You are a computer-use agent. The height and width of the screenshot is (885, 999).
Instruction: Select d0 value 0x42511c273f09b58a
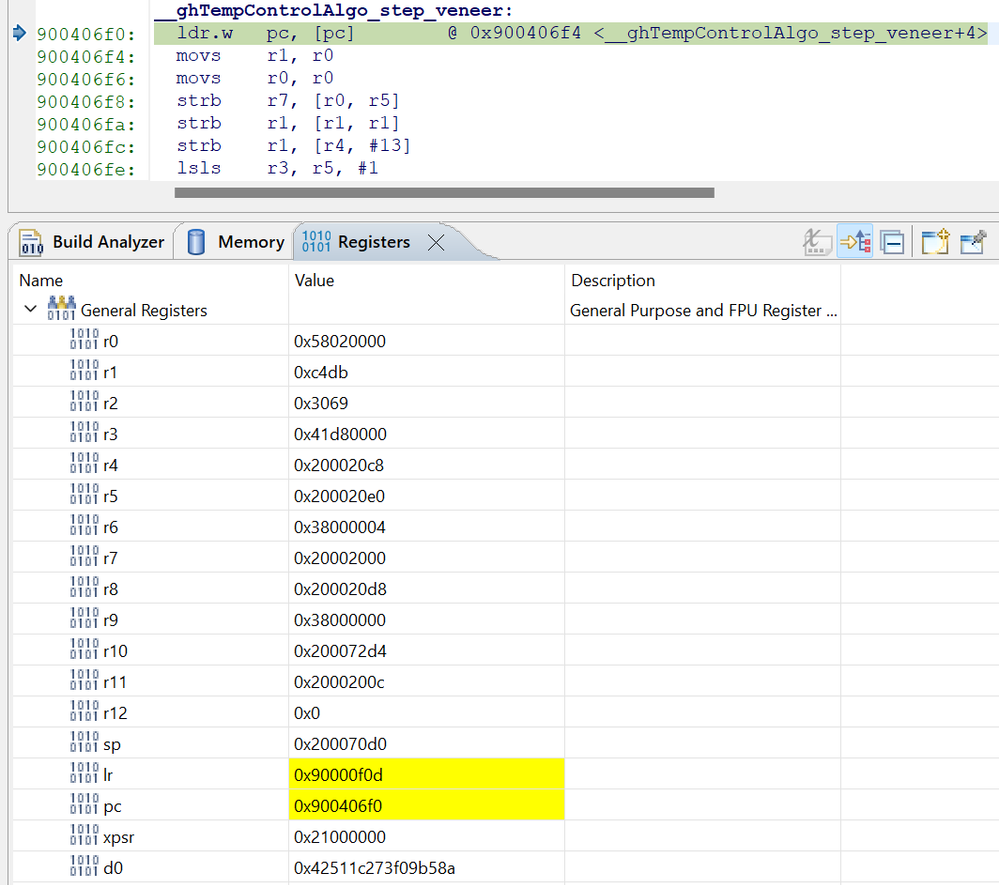374,868
